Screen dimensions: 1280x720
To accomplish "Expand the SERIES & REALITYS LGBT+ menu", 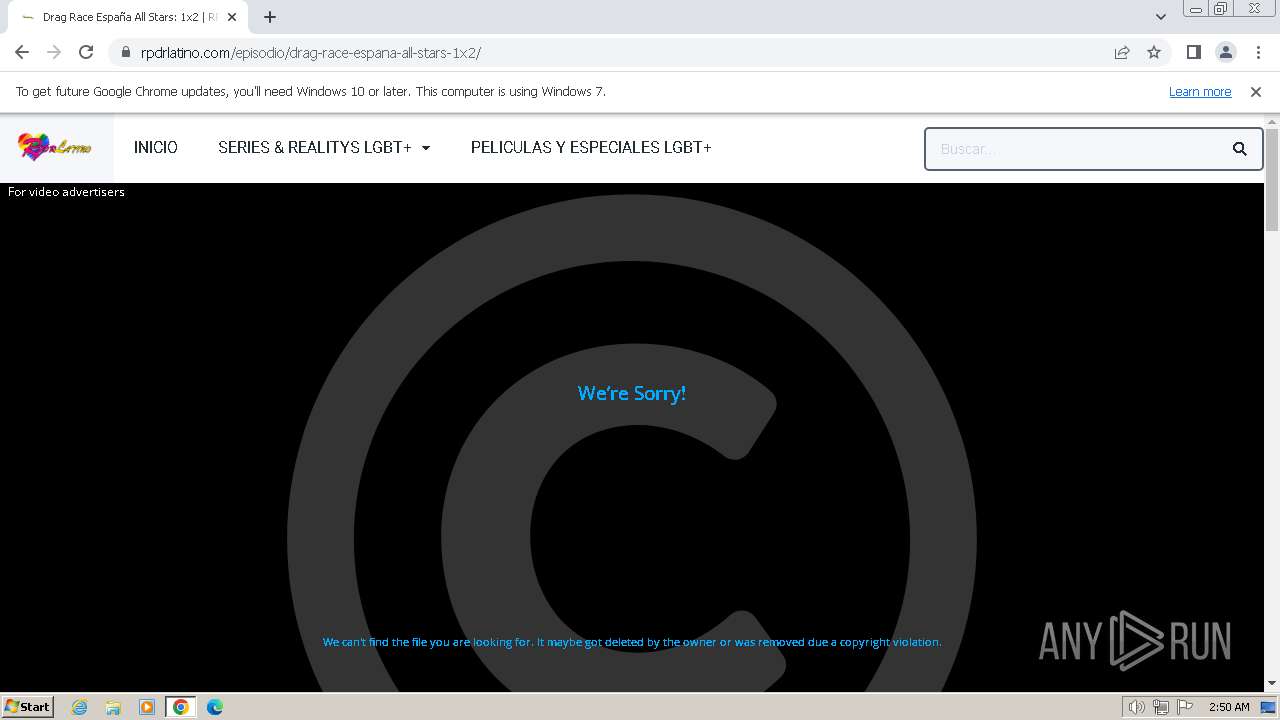I will click(x=324, y=147).
